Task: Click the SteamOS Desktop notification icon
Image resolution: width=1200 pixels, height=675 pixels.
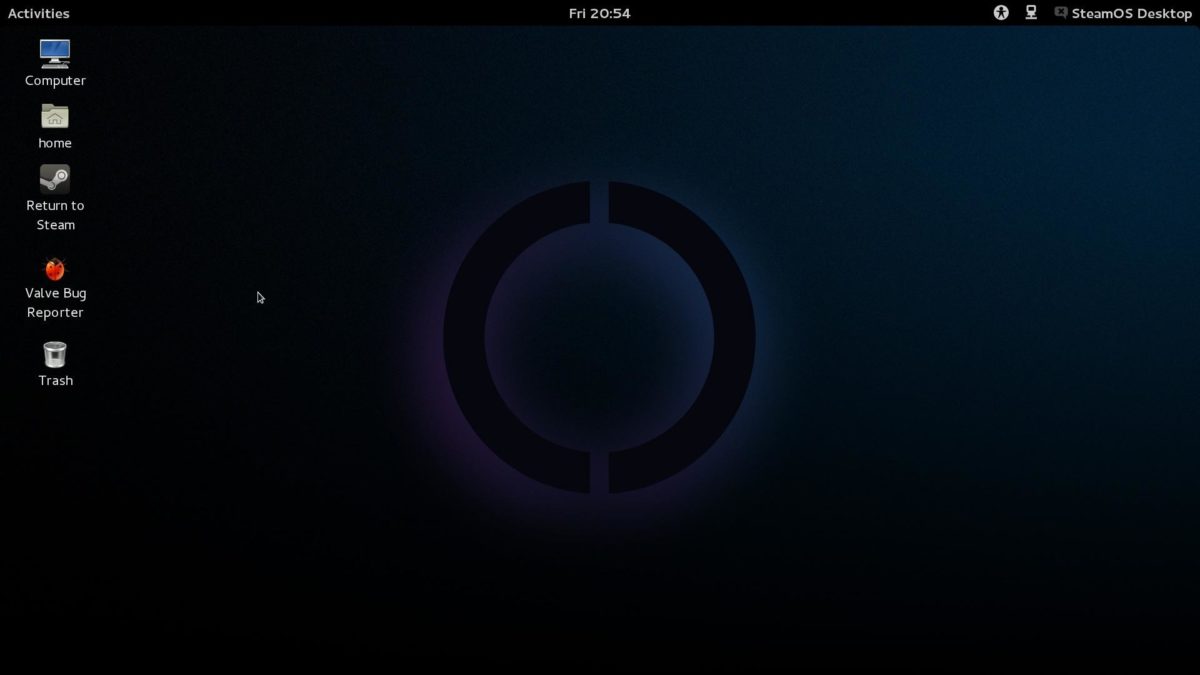Action: (x=1060, y=13)
